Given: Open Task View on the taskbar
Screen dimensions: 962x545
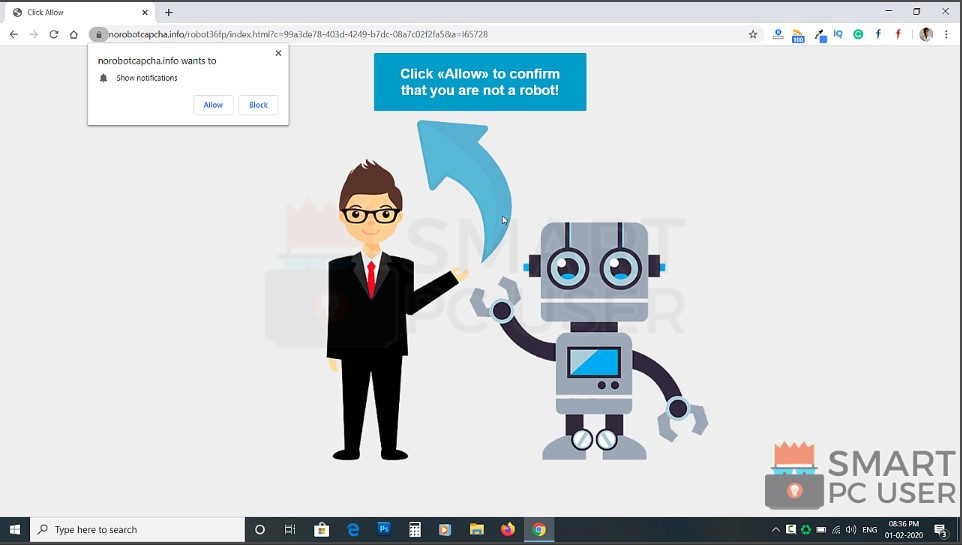Looking at the screenshot, I should (x=290, y=530).
